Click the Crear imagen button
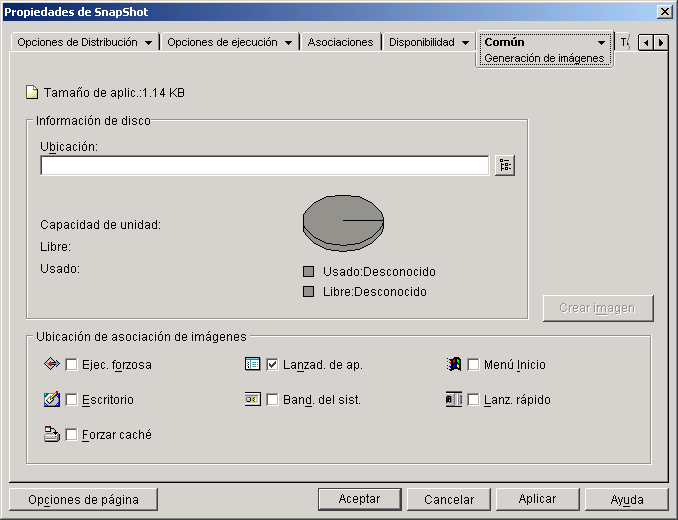 (x=598, y=308)
